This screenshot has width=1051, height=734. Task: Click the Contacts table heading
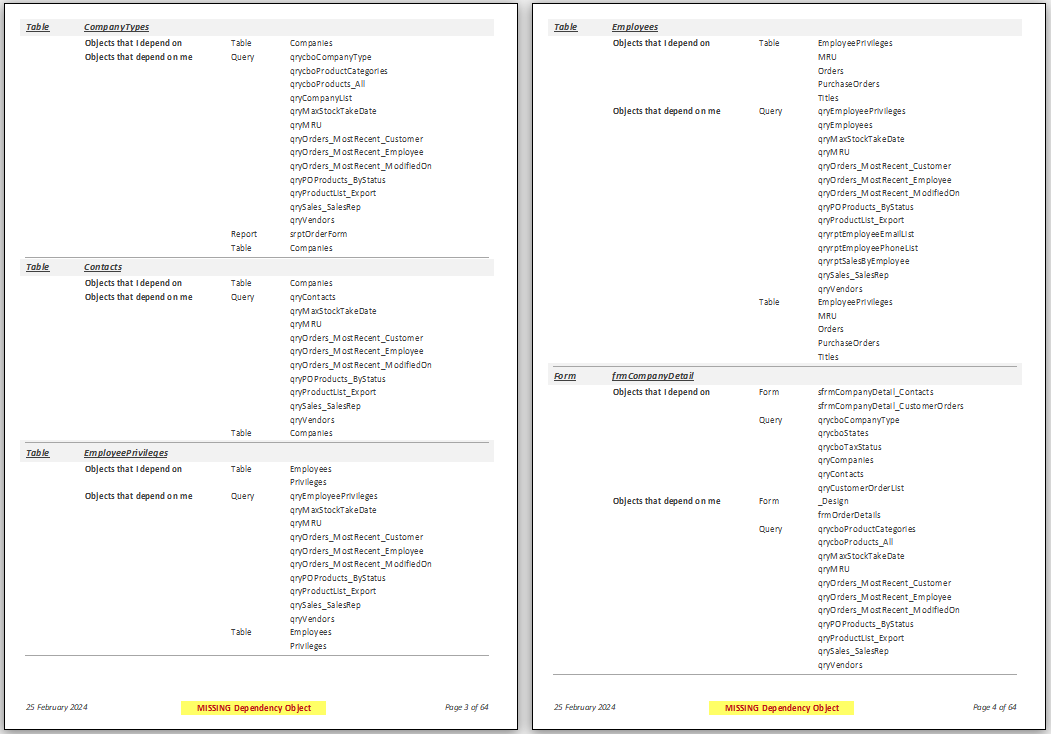(x=103, y=267)
